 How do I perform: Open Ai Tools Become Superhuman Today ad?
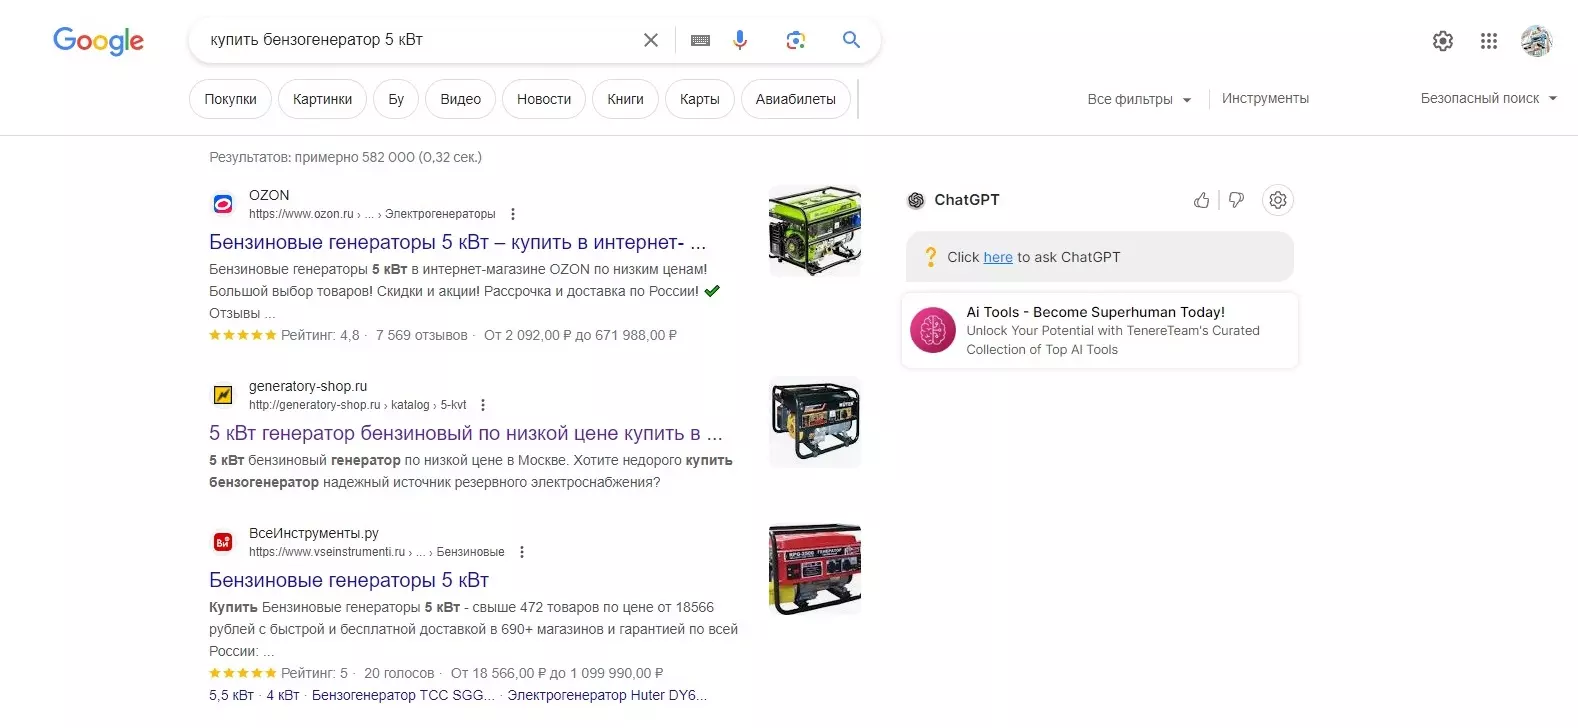point(1100,330)
